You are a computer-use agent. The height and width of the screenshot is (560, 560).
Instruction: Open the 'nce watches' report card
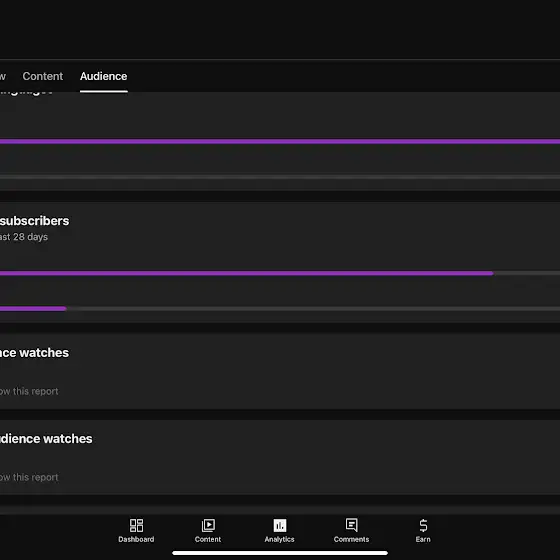(280, 371)
